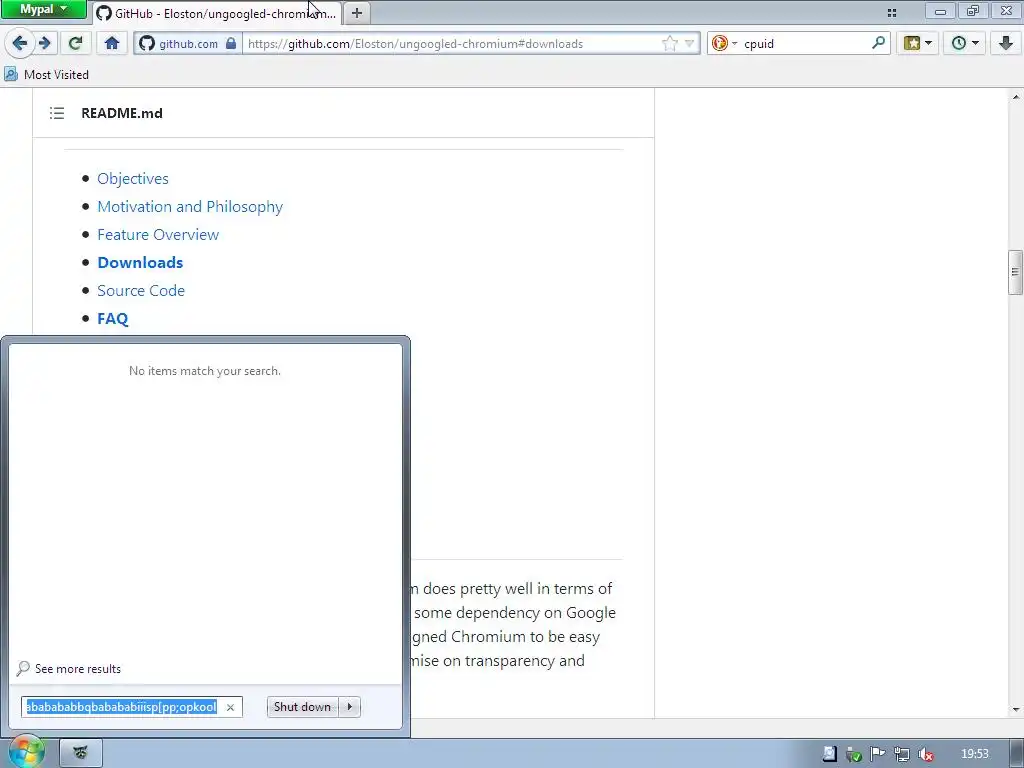
Task: Focus the address bar URL field
Action: (451, 44)
